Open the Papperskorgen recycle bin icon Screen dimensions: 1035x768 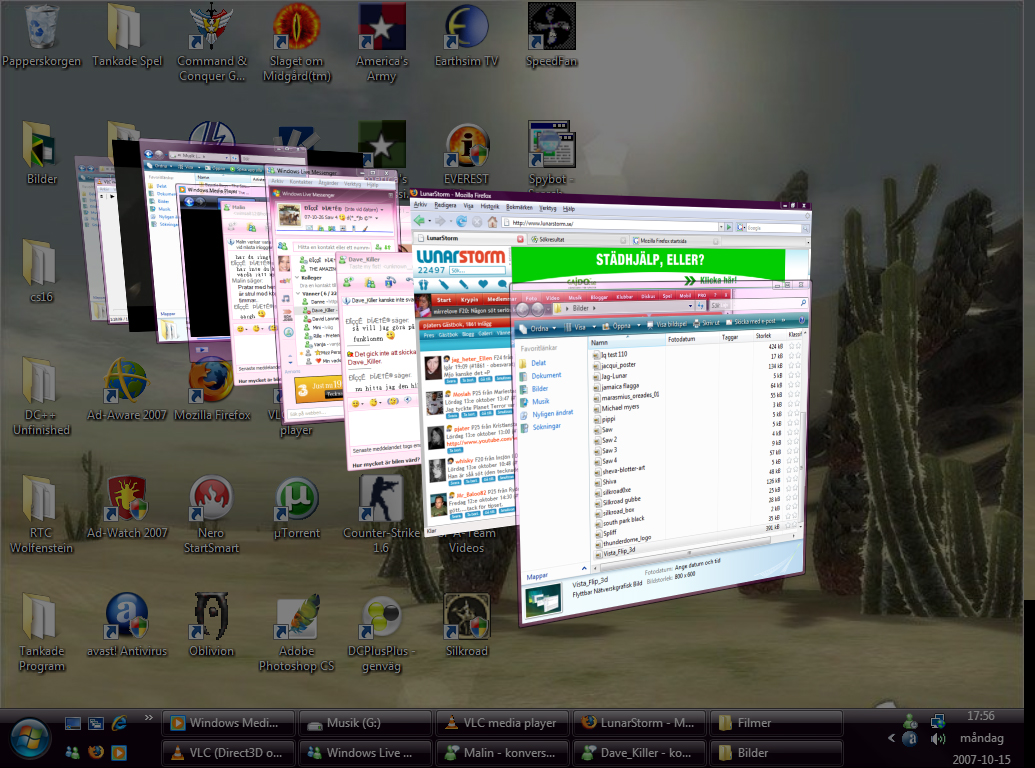click(41, 28)
